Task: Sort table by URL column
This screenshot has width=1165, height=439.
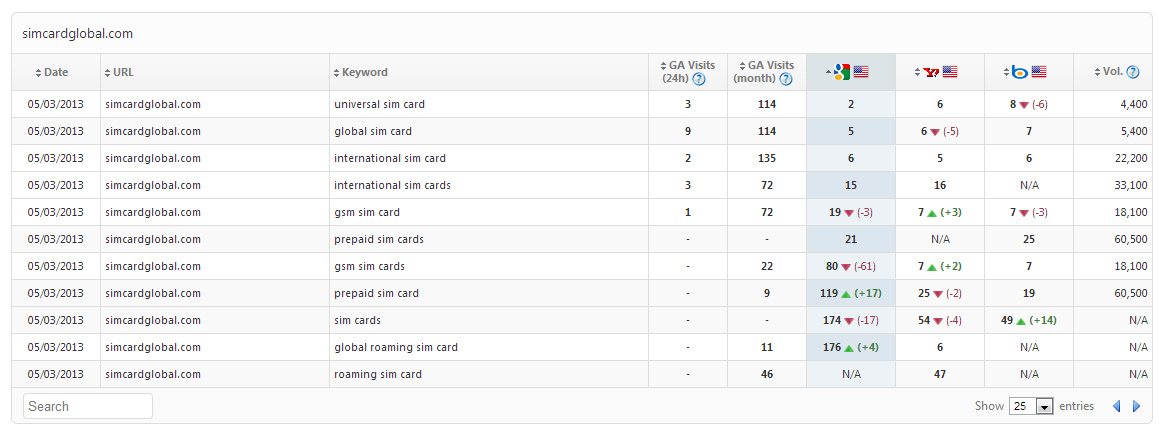Action: (x=123, y=72)
